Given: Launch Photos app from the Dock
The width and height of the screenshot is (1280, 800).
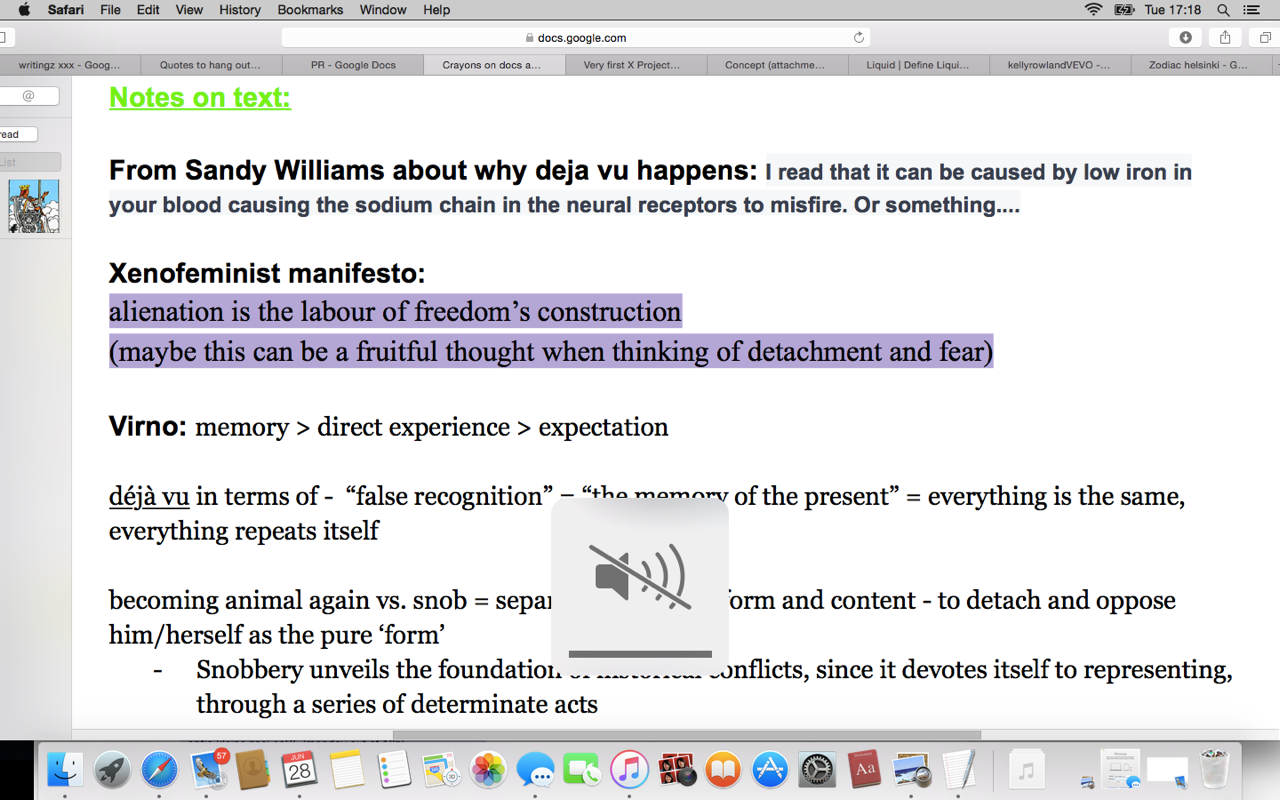Looking at the screenshot, I should pos(488,770).
